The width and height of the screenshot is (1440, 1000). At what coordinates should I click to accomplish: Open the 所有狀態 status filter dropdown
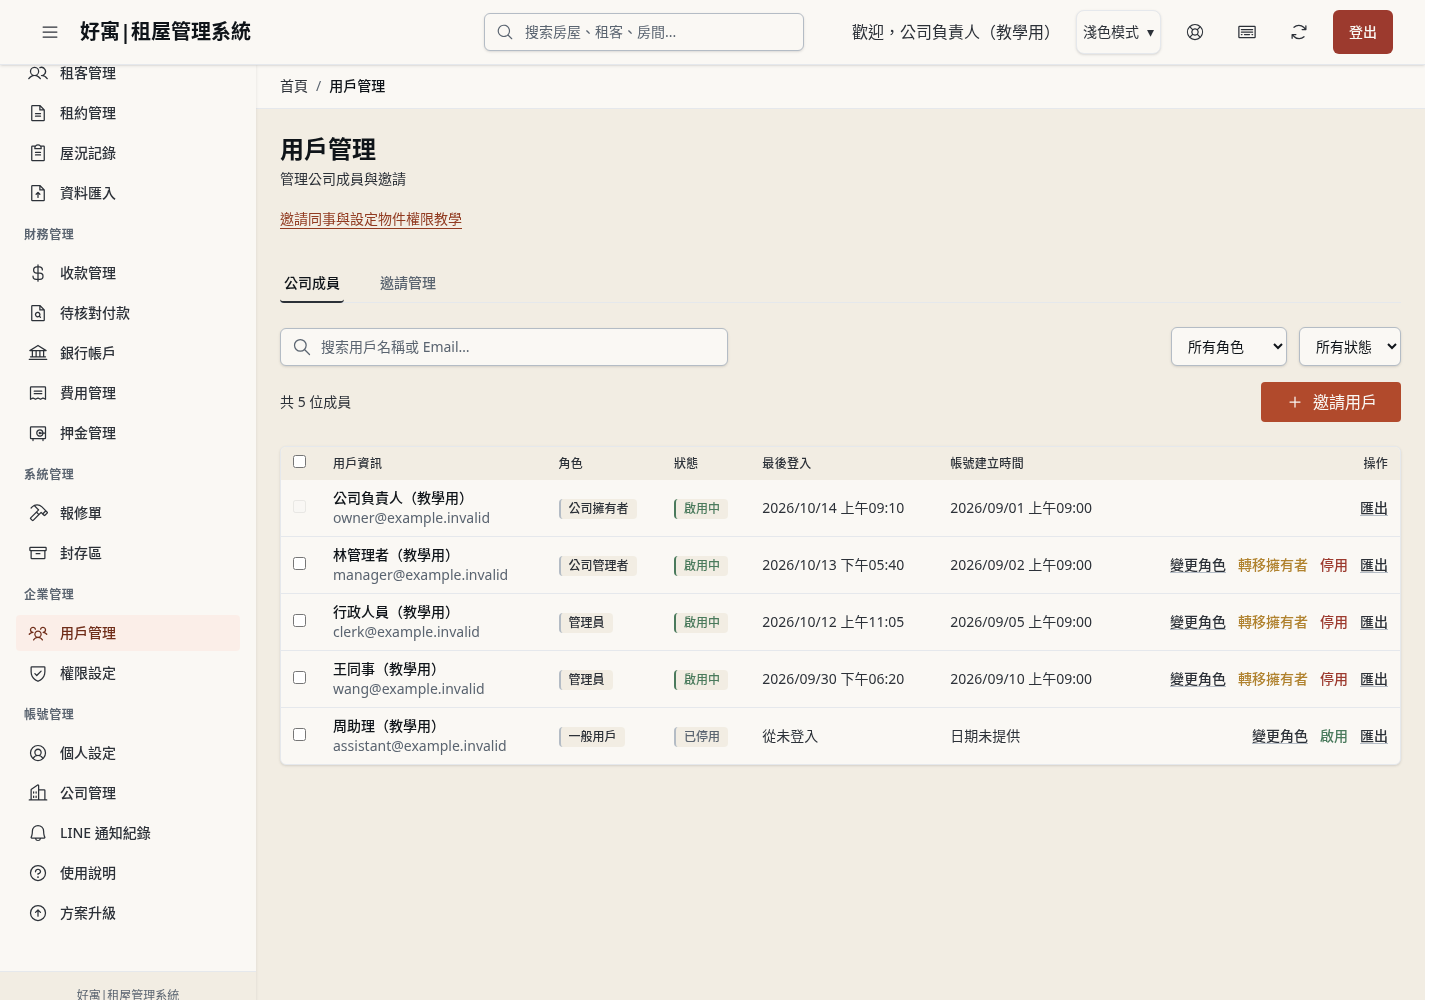pos(1350,347)
